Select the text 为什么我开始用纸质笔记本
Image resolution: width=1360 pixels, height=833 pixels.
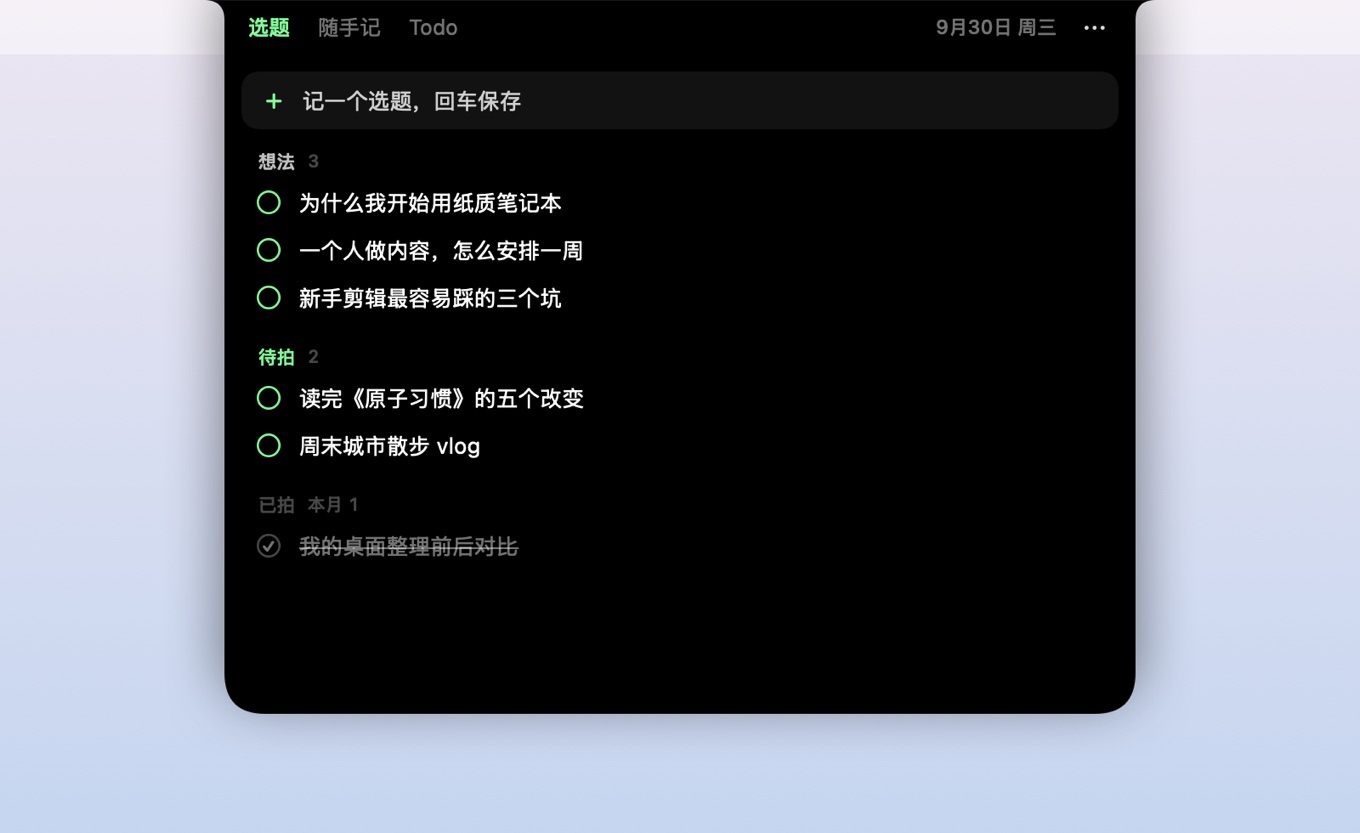tap(430, 204)
